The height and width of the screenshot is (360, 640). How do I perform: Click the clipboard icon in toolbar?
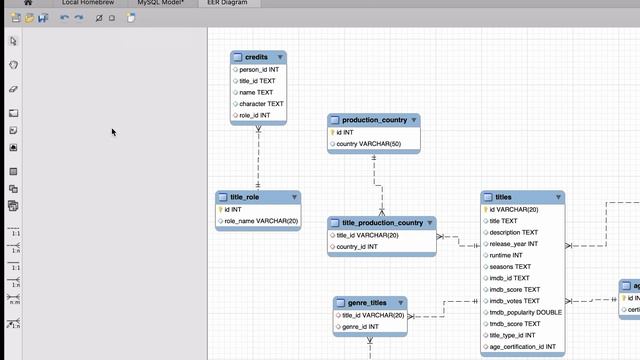point(131,18)
